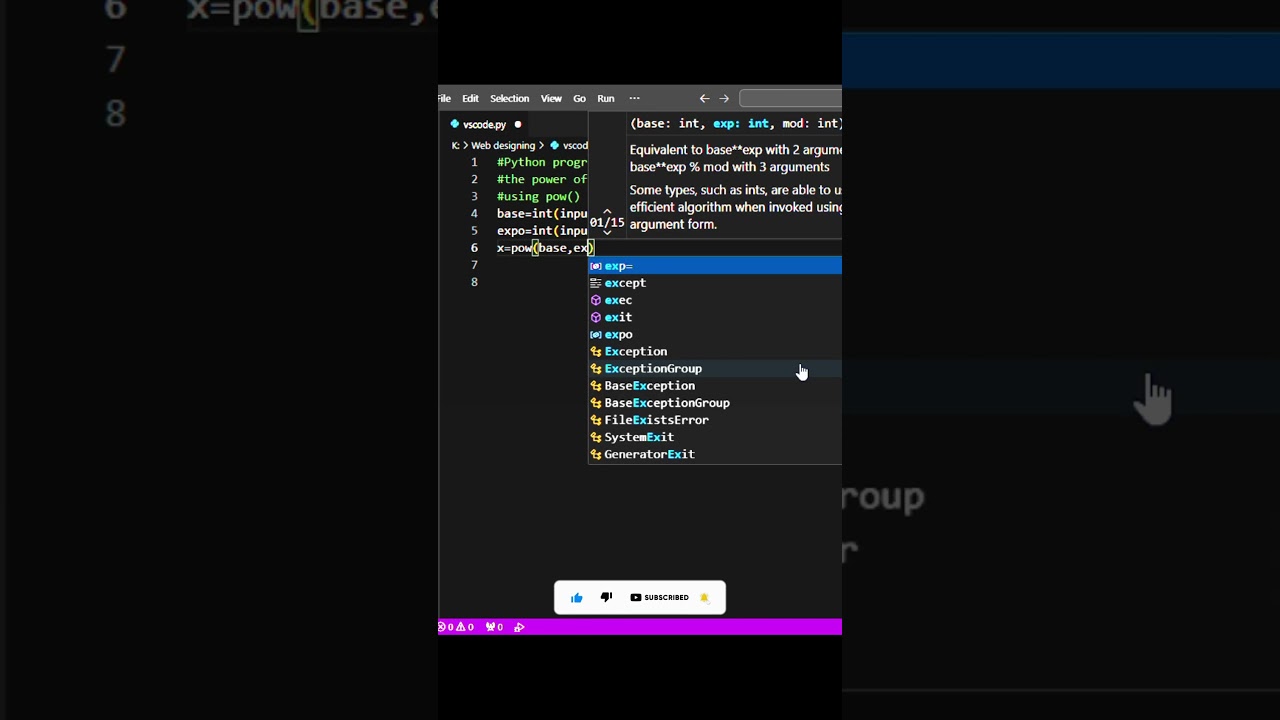Image resolution: width=1280 pixels, height=720 pixels.
Task: Choose the BaseExceptionGroup suggestion
Action: (x=715, y=403)
